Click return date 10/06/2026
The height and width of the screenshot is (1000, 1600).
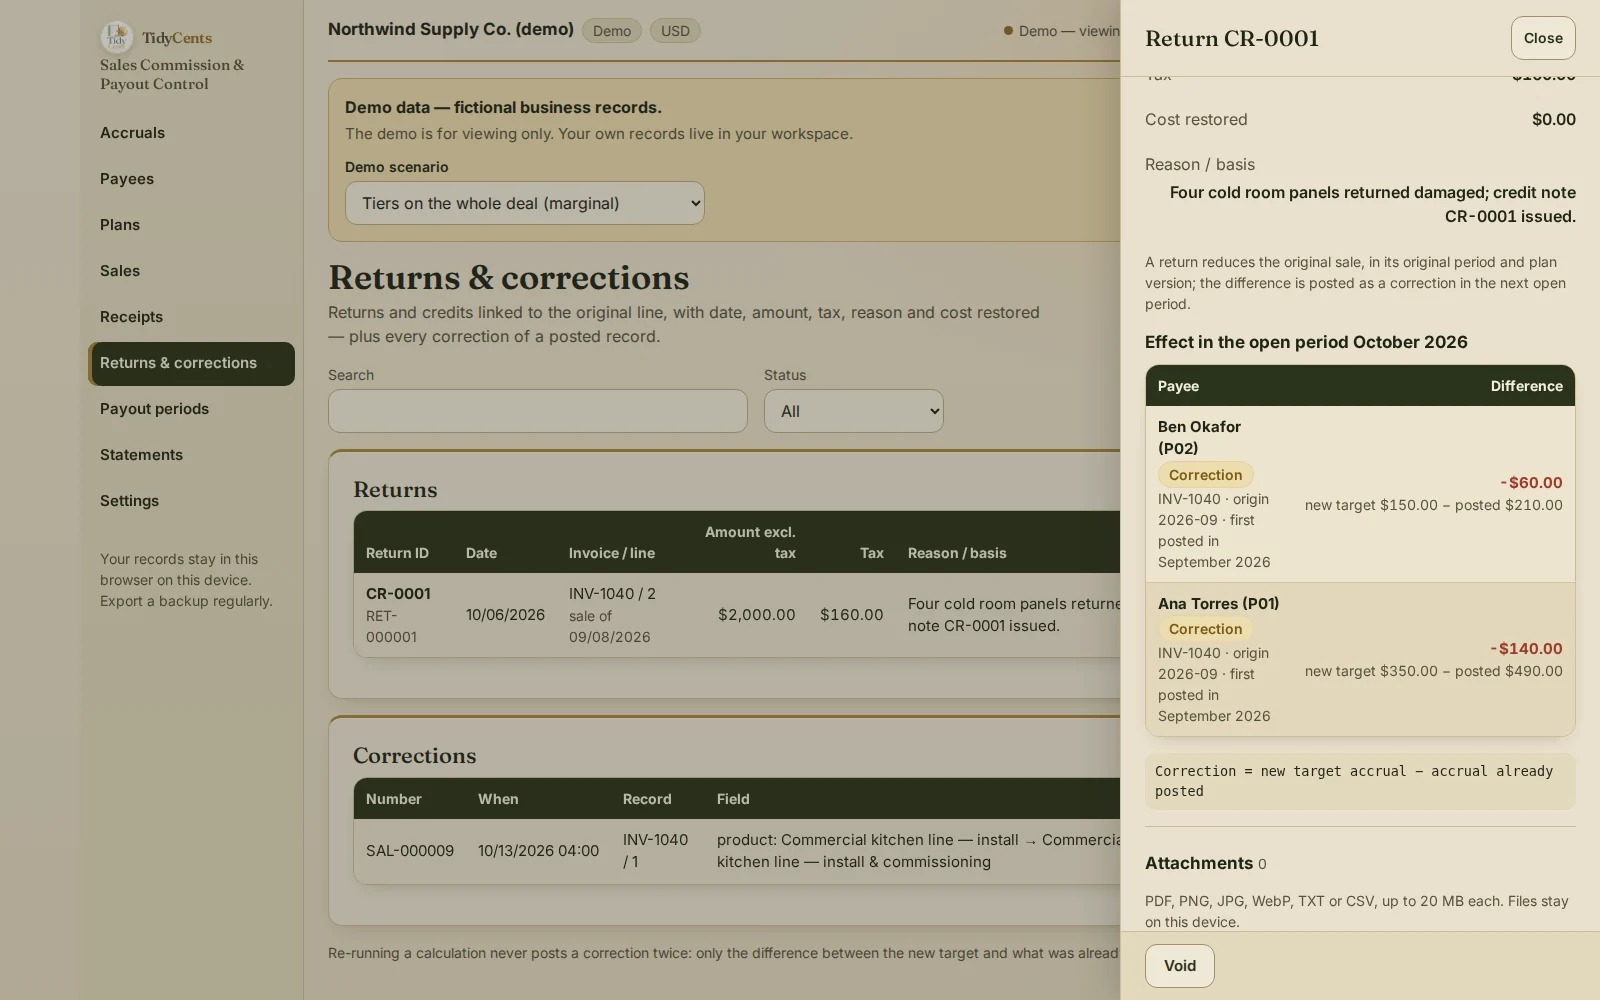click(x=505, y=615)
